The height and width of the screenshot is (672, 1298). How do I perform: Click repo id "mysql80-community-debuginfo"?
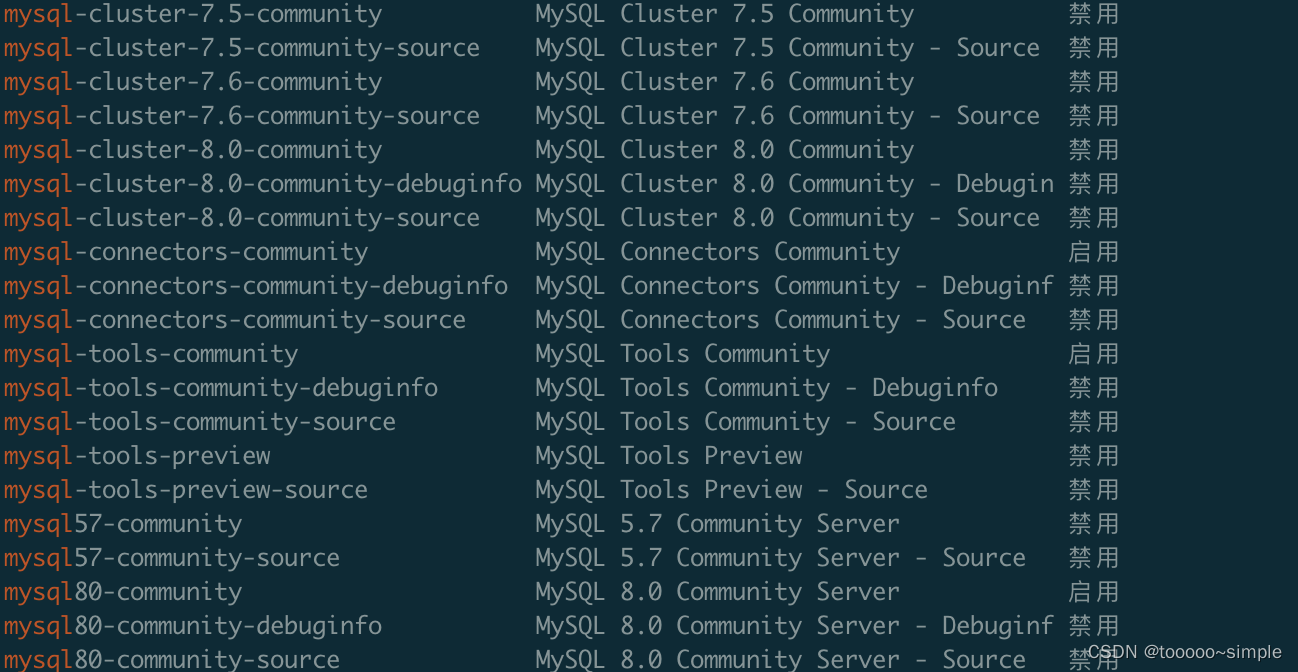(192, 626)
